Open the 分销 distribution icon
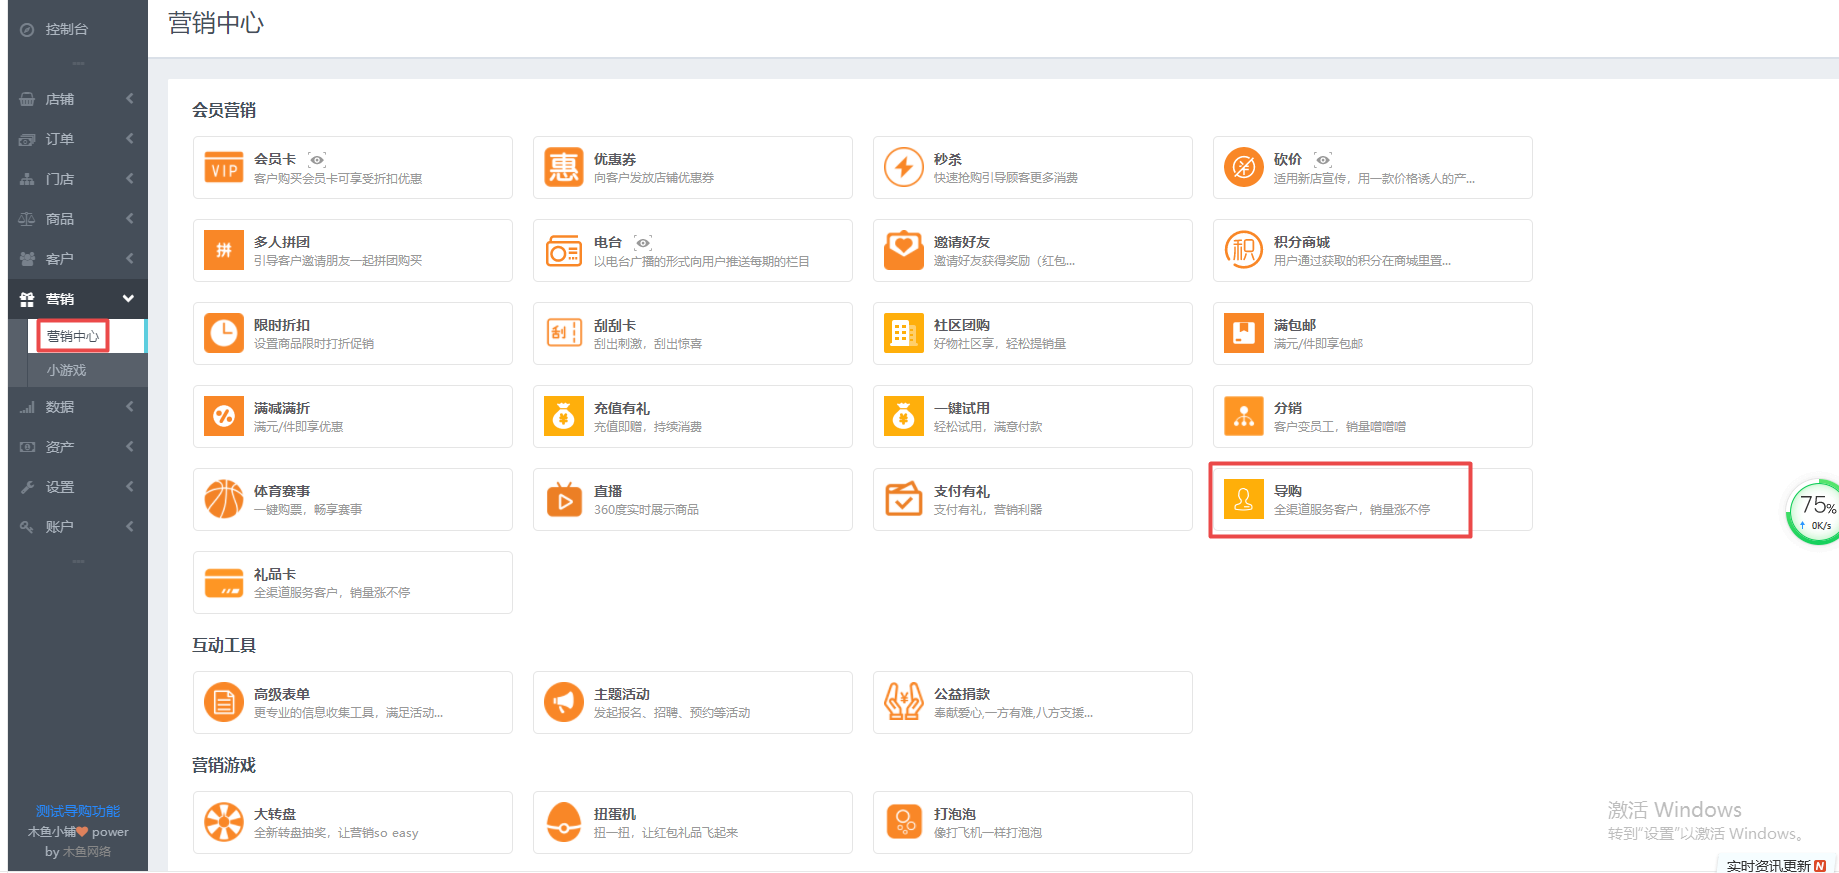This screenshot has width=1839, height=873. point(1244,416)
